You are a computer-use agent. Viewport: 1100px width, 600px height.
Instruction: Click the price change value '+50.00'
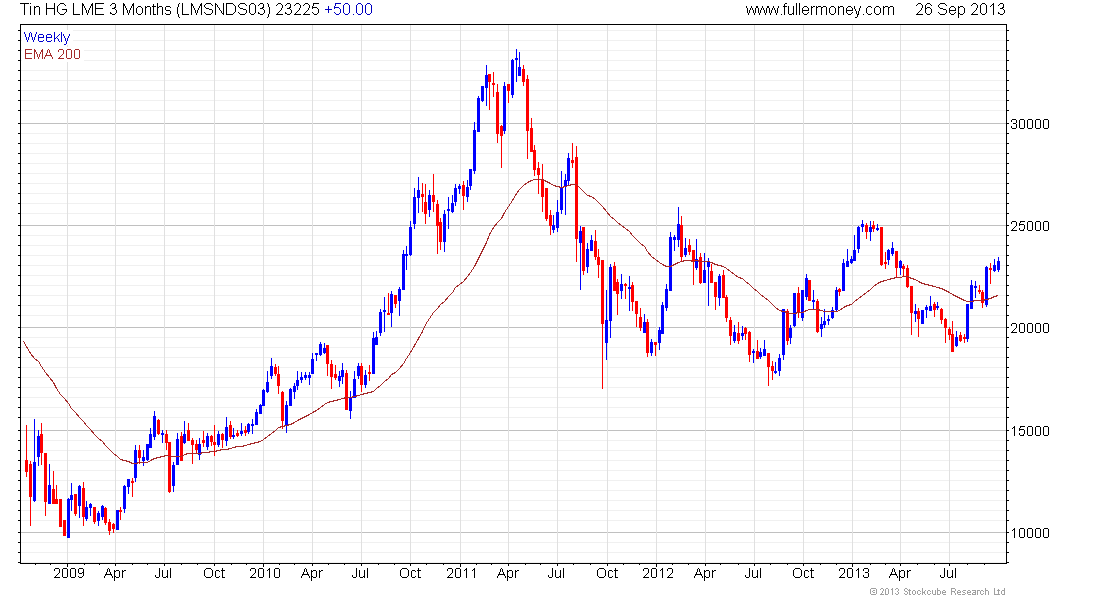348,10
